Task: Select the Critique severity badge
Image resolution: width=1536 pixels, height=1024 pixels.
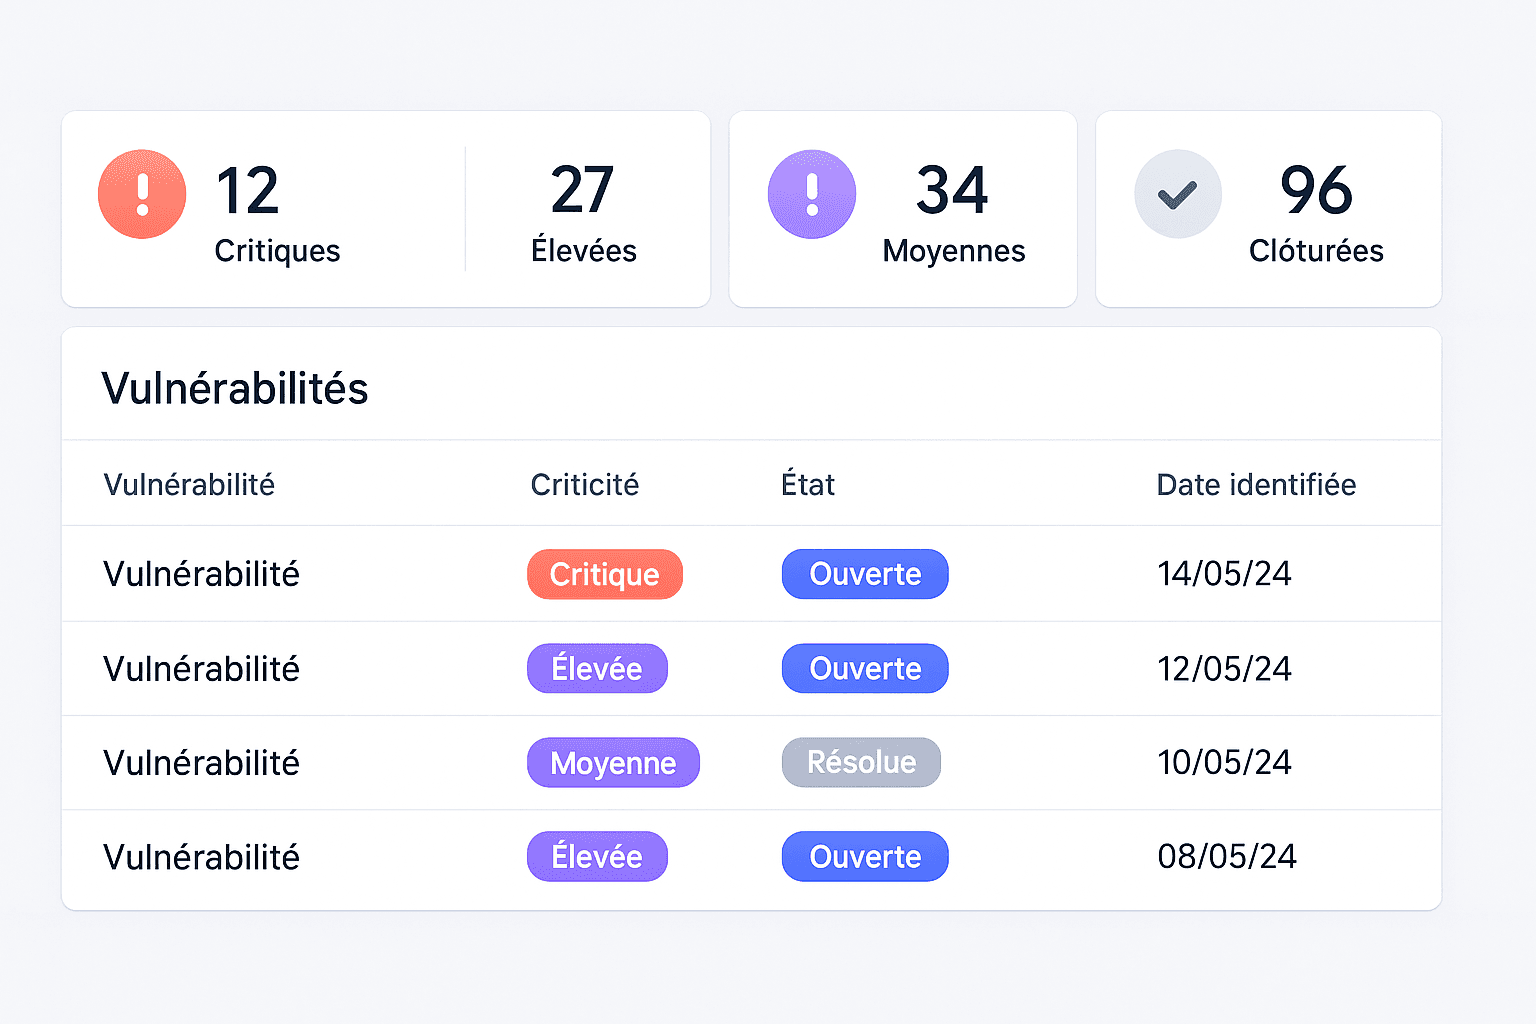Action: click(605, 574)
